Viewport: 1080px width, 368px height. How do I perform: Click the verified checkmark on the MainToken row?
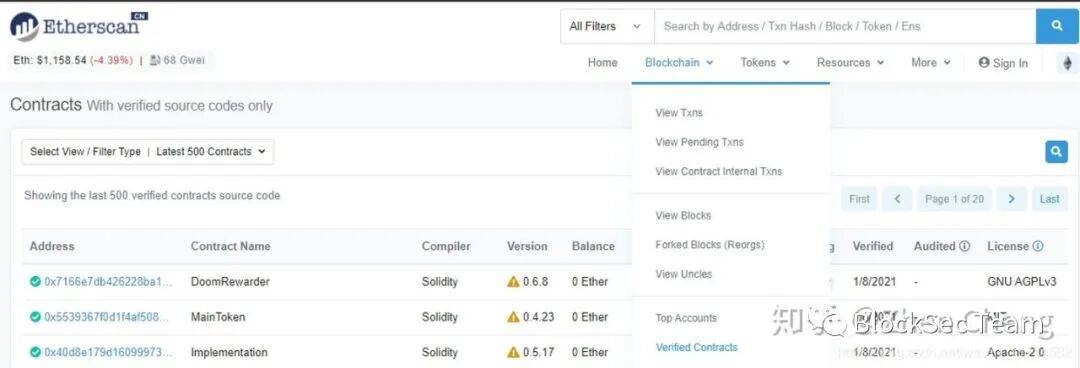click(x=35, y=317)
